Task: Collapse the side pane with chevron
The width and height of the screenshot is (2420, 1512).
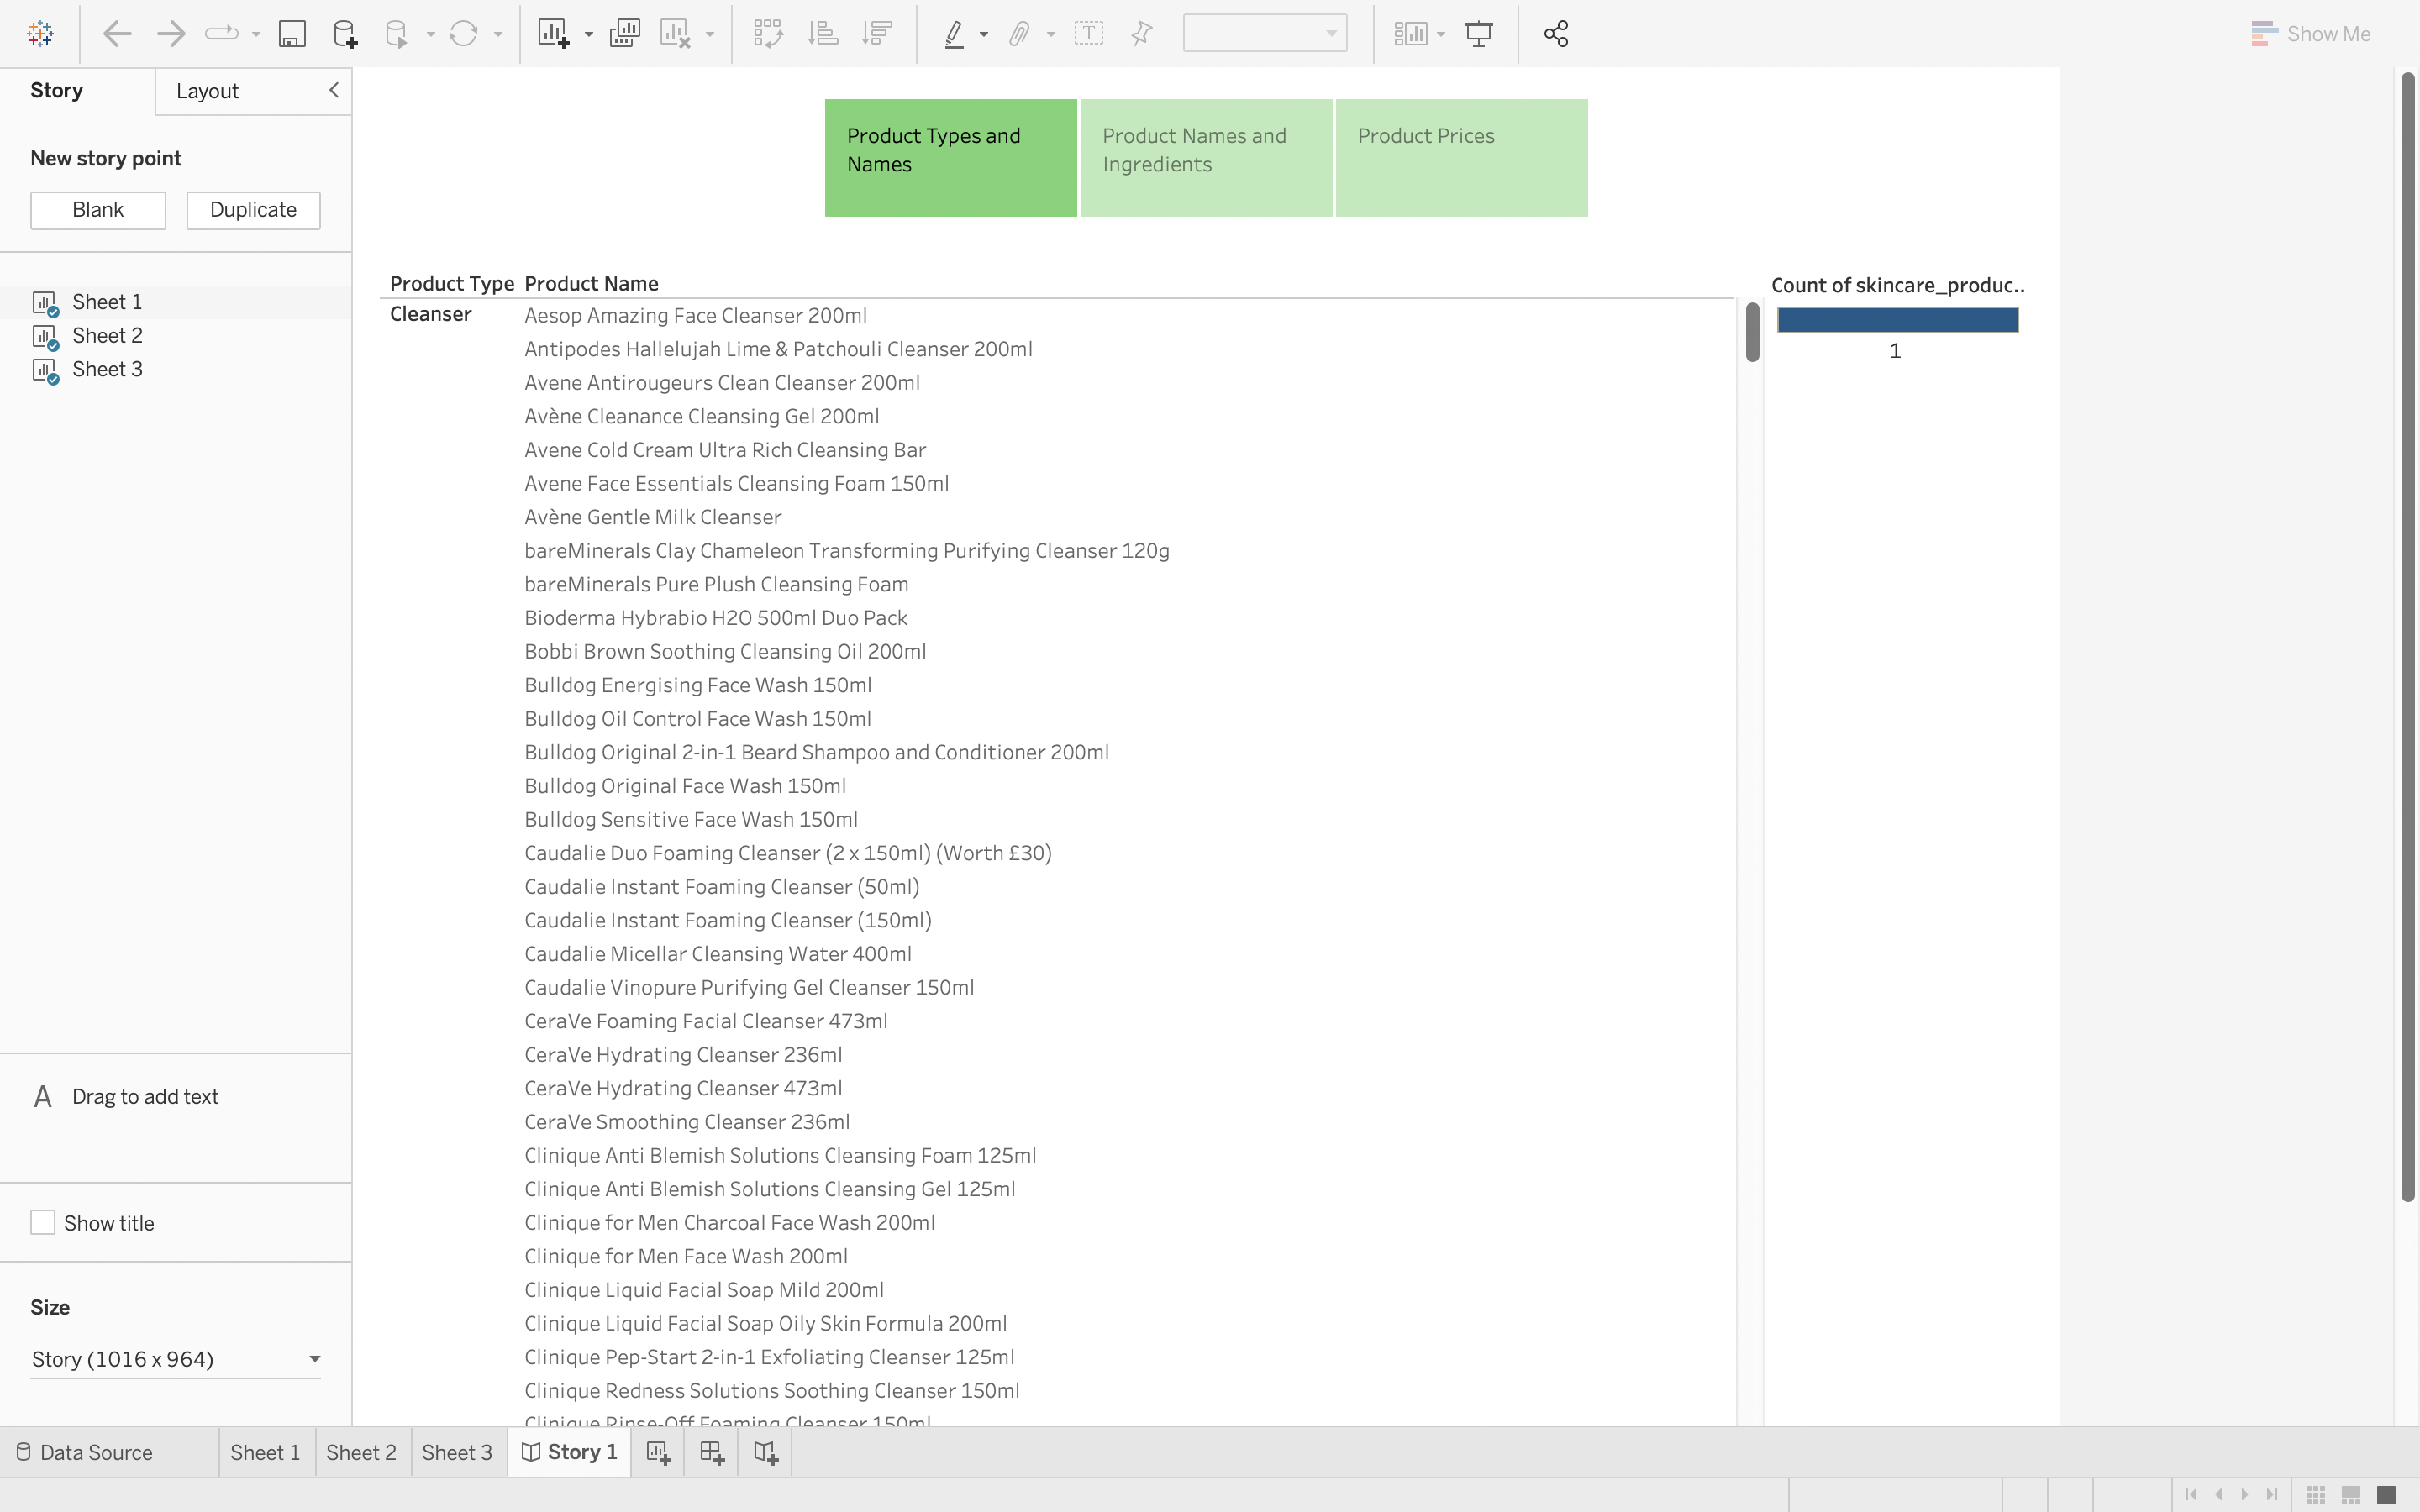Action: [334, 90]
